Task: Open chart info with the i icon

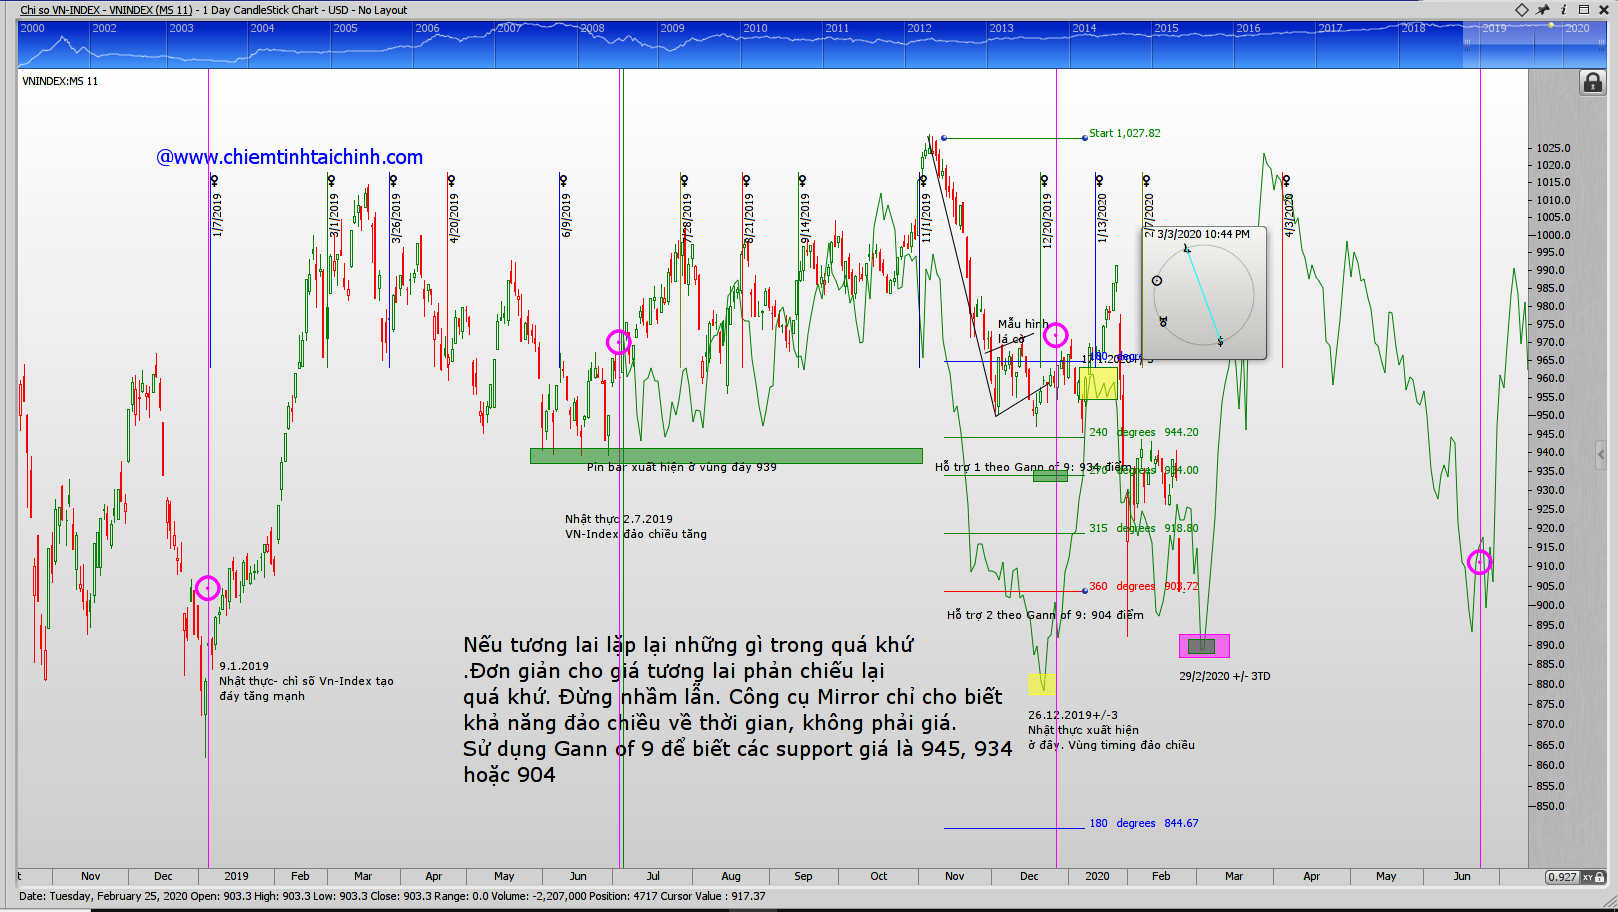Action: [x=1563, y=10]
